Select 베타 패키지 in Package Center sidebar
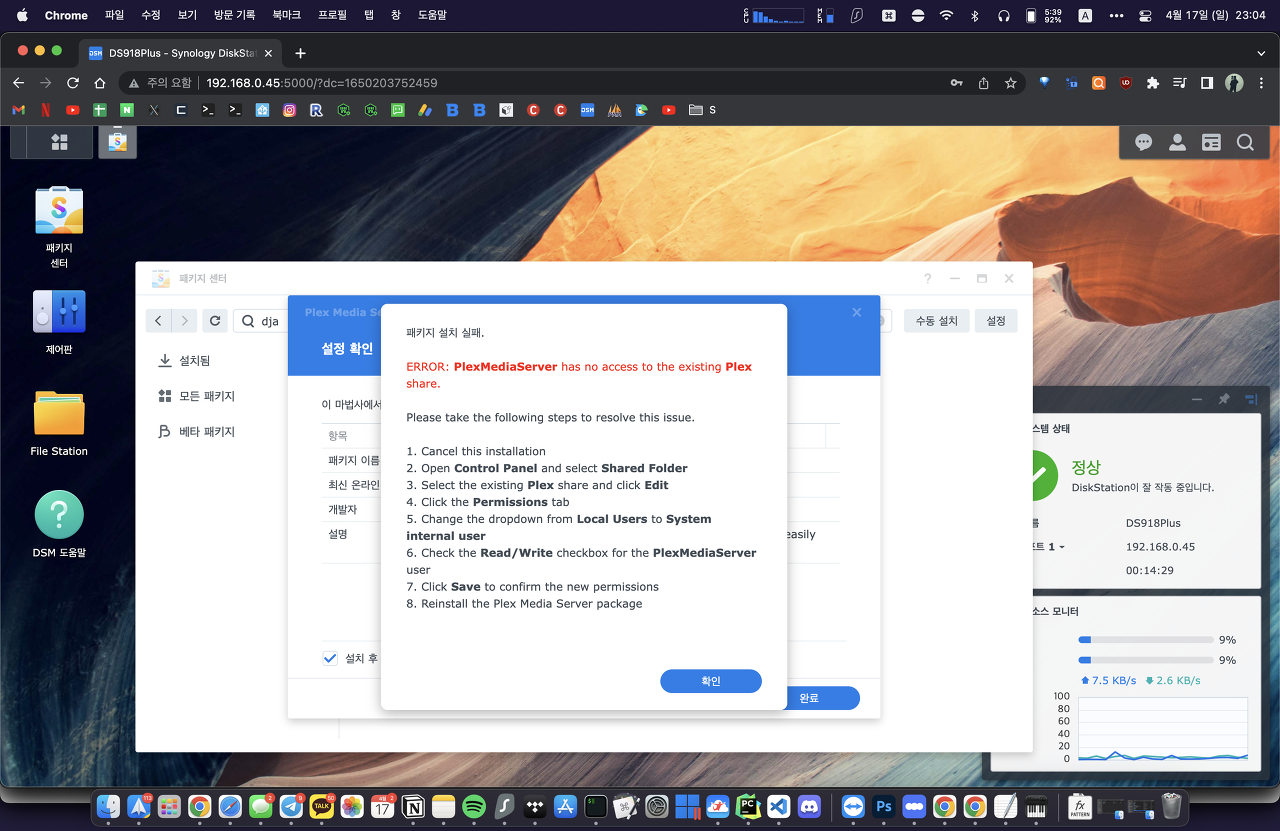1280x831 pixels. tap(197, 432)
